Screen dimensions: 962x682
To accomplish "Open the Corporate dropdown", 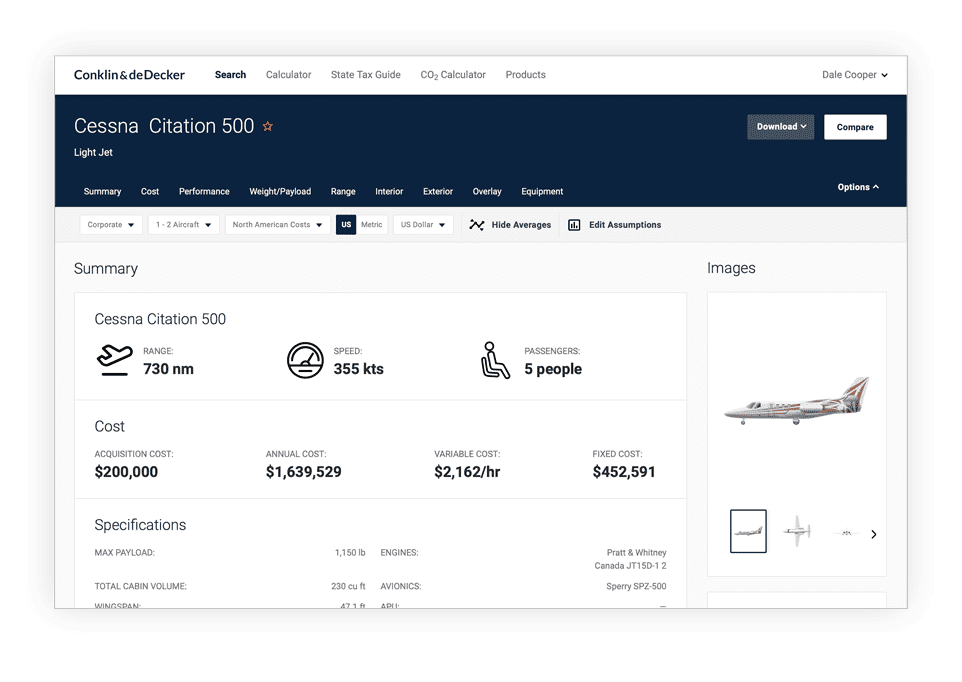I will coord(111,225).
